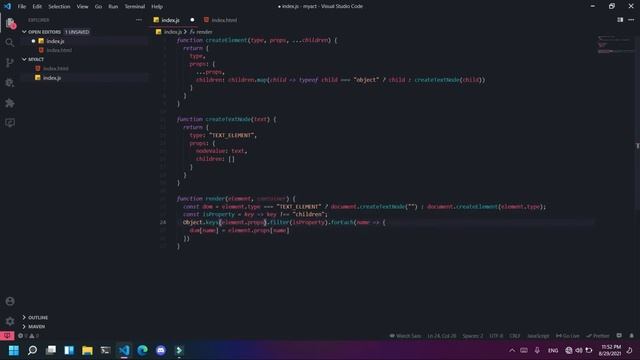The image size is (640, 360).
Task: Open the clock and date in the taskbar
Action: (x=611, y=350)
